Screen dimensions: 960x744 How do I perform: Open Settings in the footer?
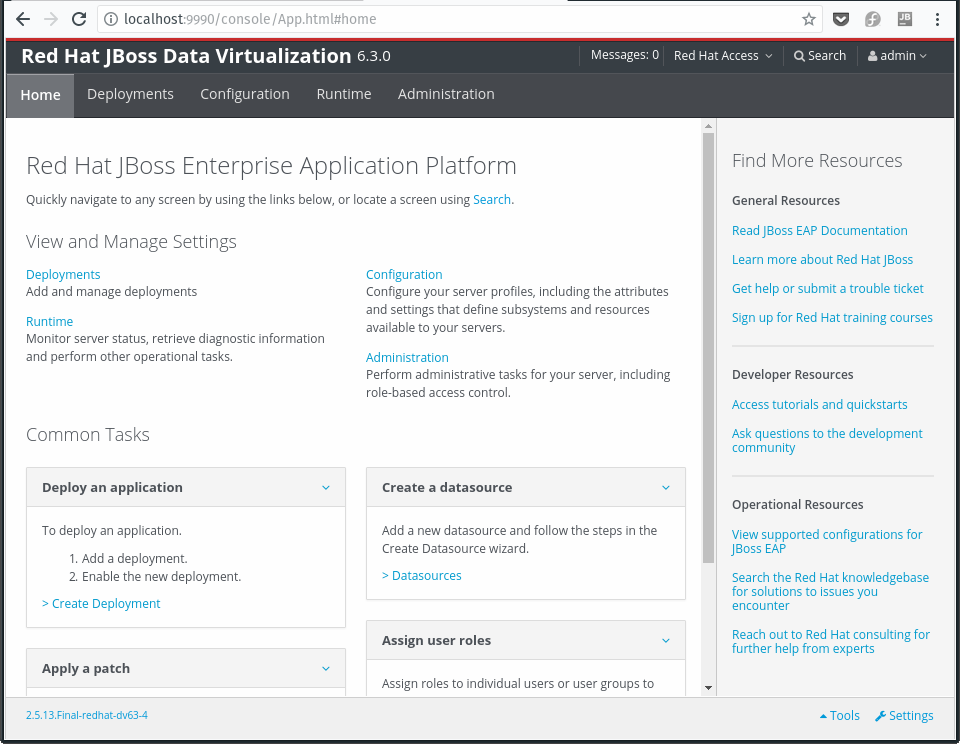click(x=904, y=716)
